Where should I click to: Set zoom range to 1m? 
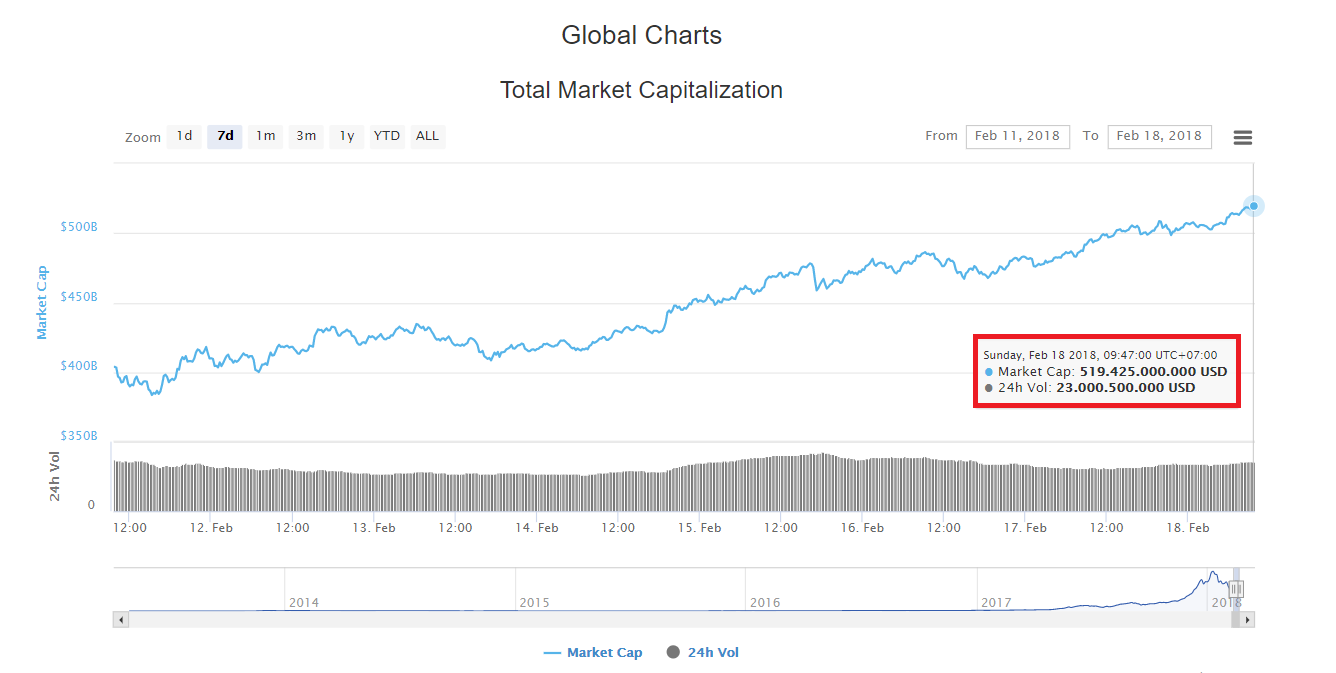pos(265,136)
